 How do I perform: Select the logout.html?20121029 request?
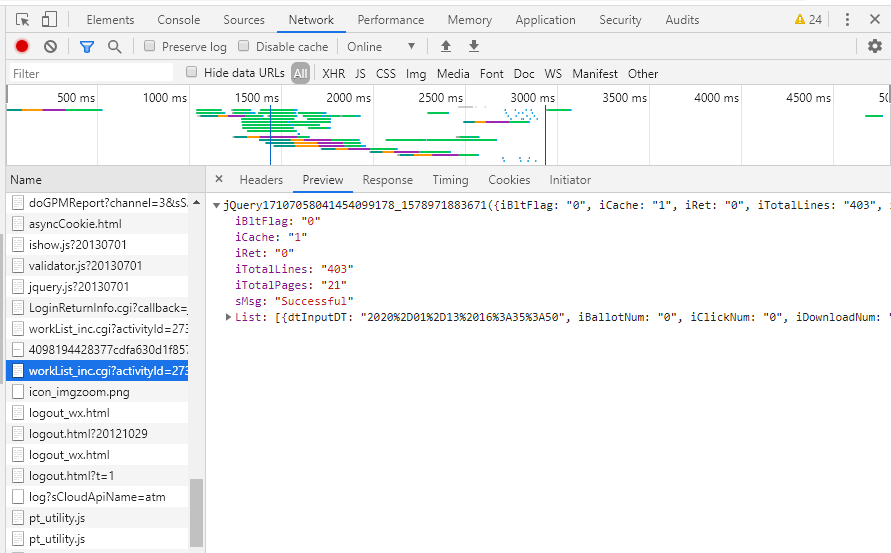click(x=97, y=434)
